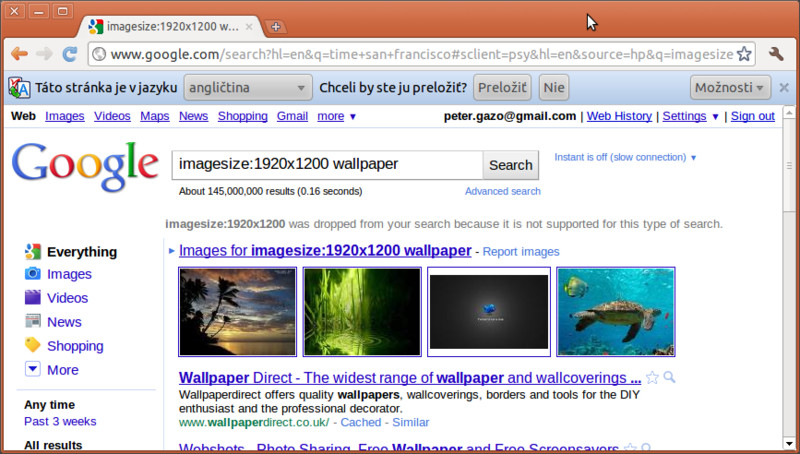This screenshot has height=454, width=800.
Task: Click the greyed forward arrow button
Action: (x=44, y=54)
